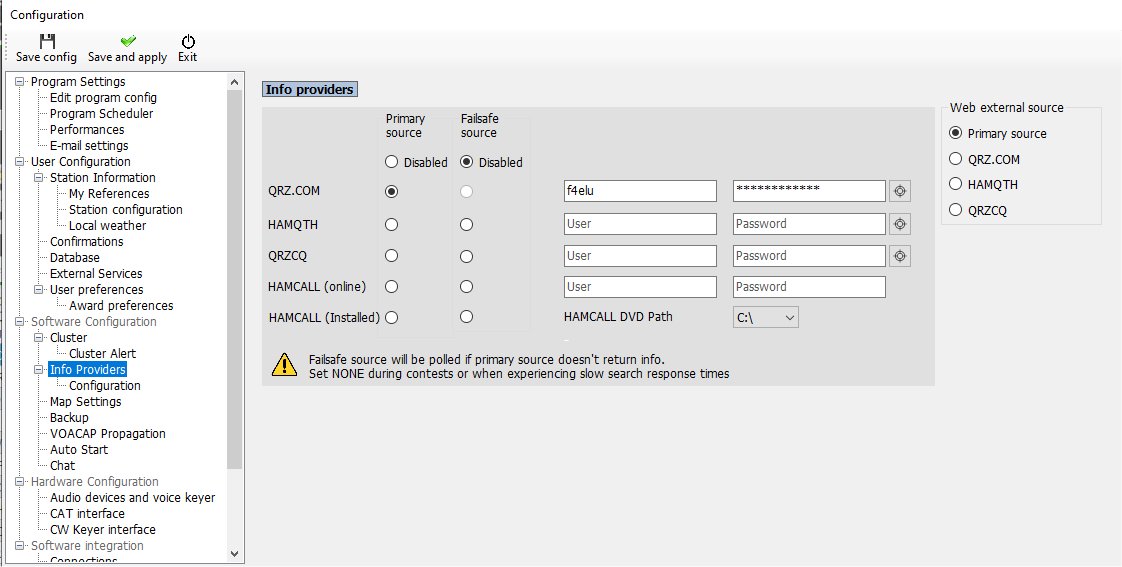The width and height of the screenshot is (1122, 567).
Task: Disable the primary source radio
Action: (x=392, y=162)
